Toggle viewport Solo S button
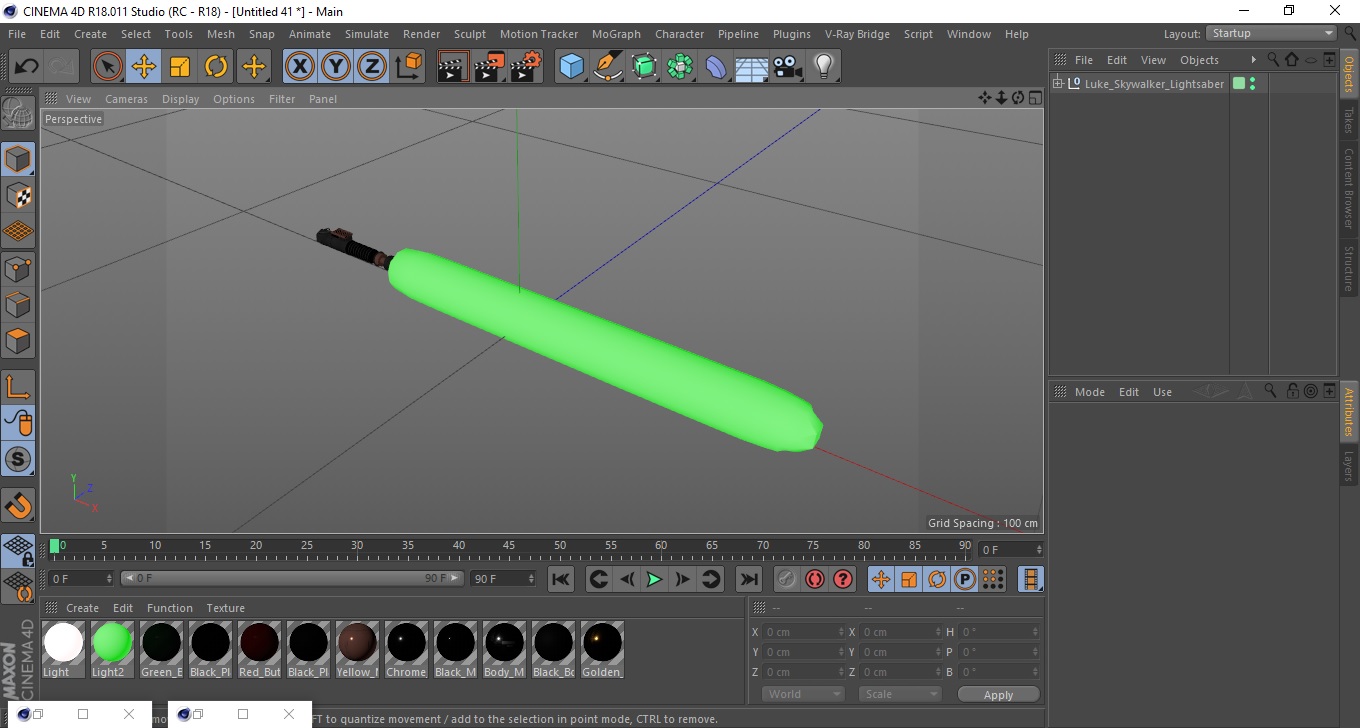This screenshot has width=1360, height=728. (x=18, y=459)
